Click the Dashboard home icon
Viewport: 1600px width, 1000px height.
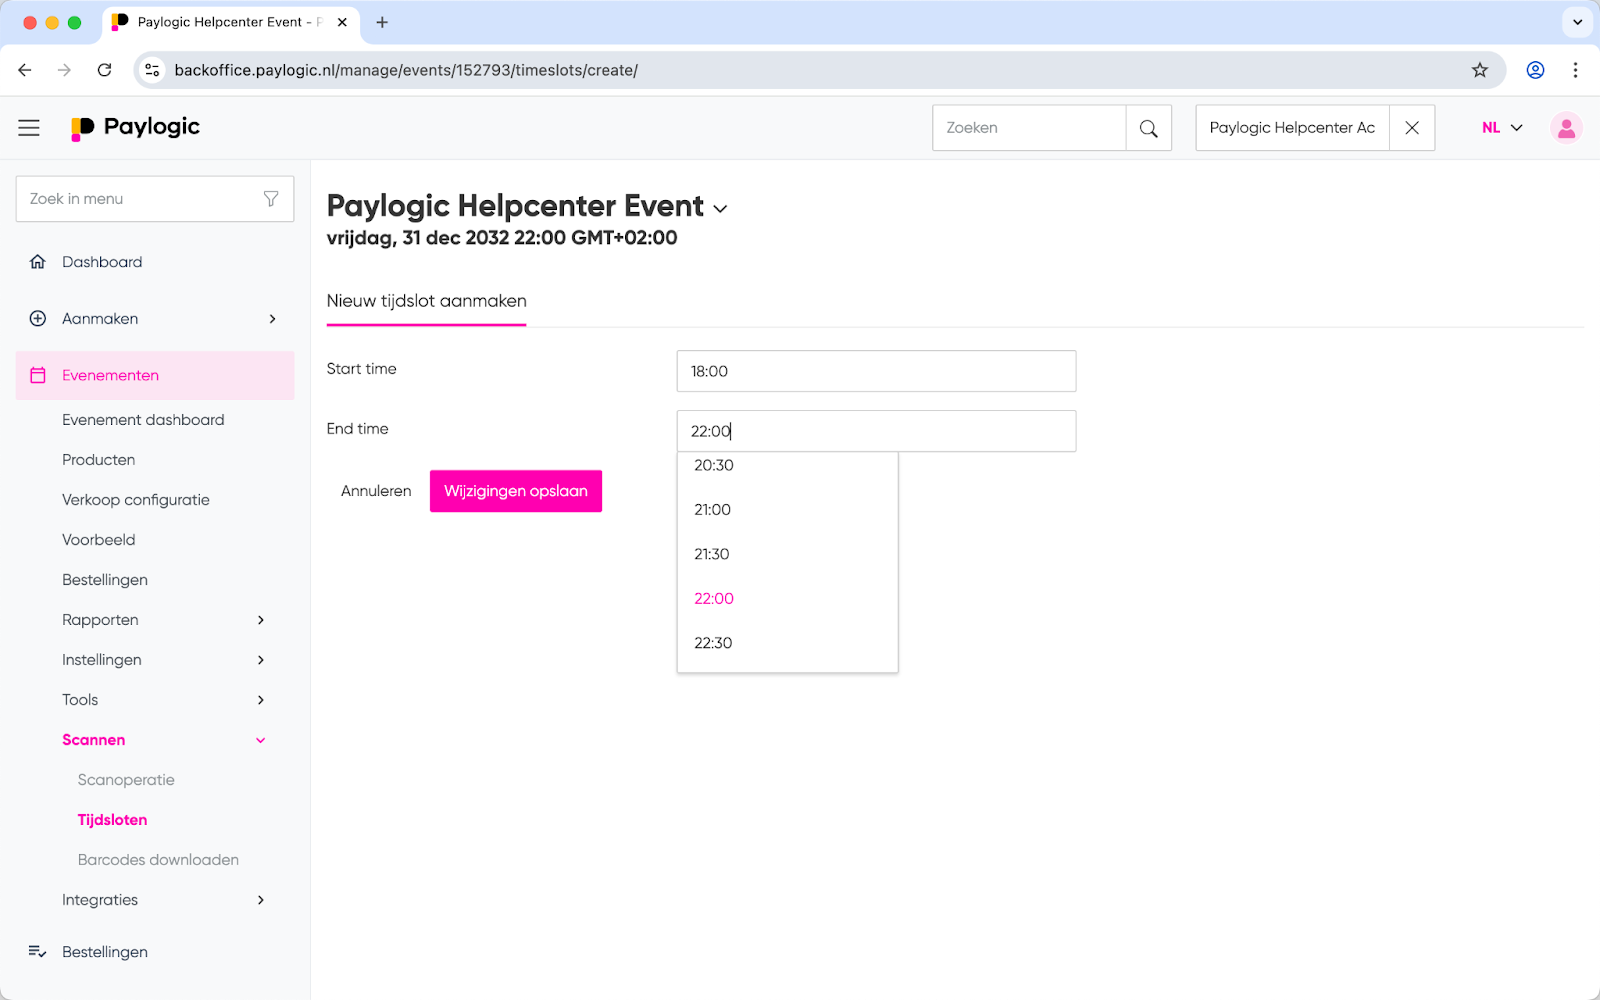click(38, 262)
